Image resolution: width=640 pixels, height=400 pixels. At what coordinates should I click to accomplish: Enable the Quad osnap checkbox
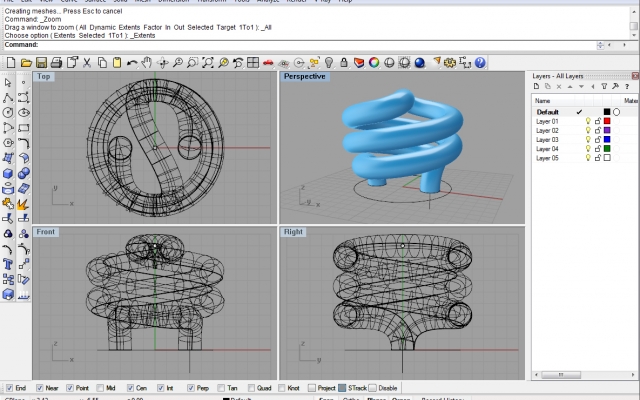(251, 388)
